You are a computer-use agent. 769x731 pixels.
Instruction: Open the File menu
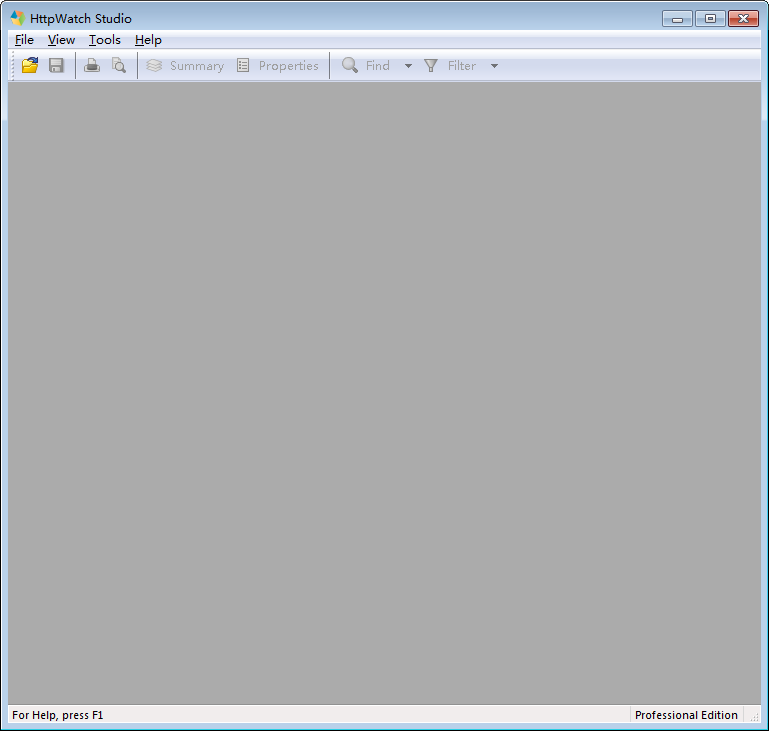click(x=24, y=40)
